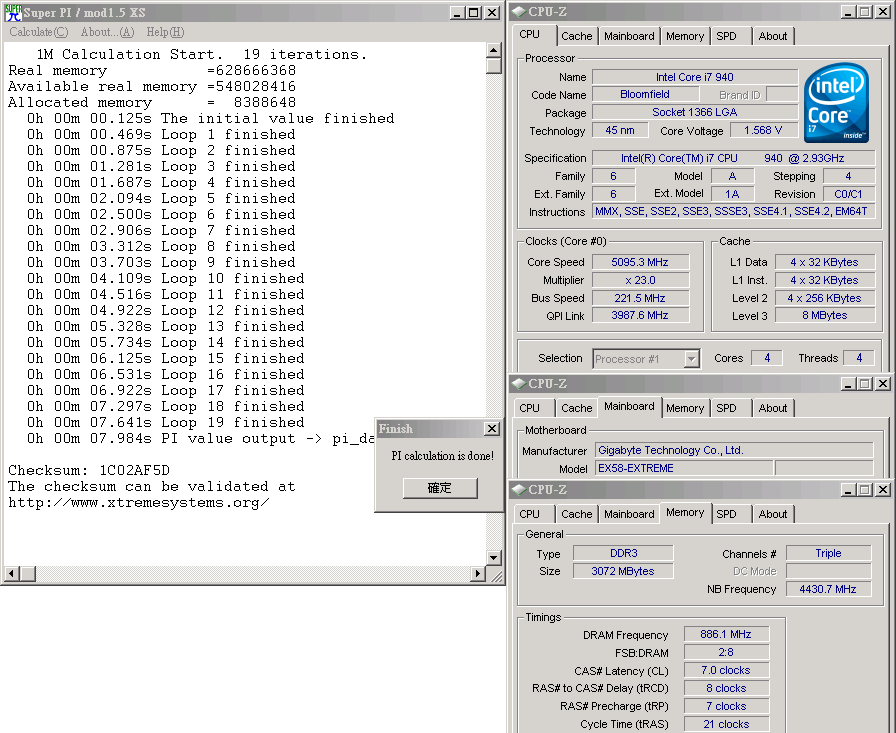The image size is (896, 733).
Task: Click the Core Voltage value 1.568 V
Action: pyautogui.click(x=763, y=130)
